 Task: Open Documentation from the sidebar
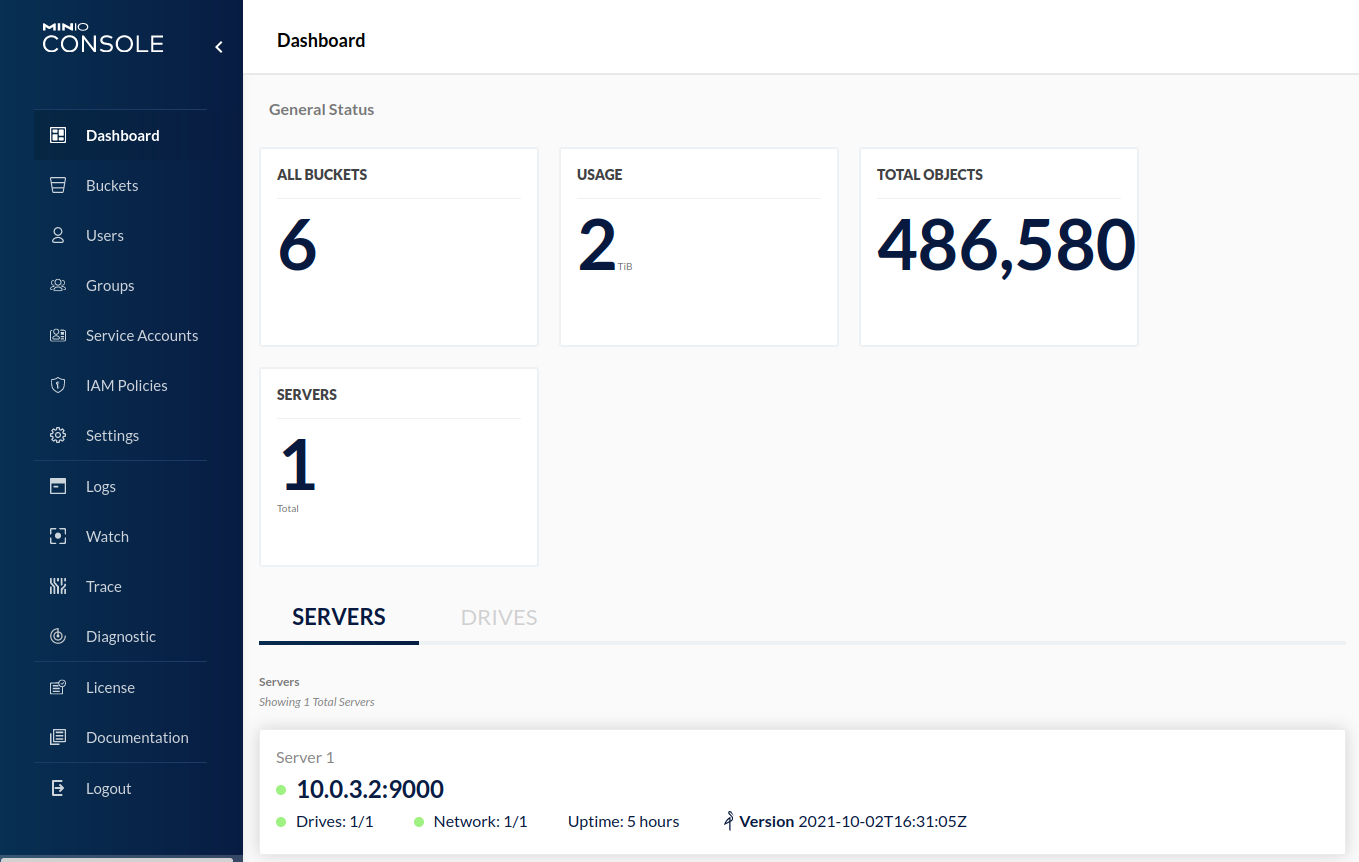coord(58,737)
